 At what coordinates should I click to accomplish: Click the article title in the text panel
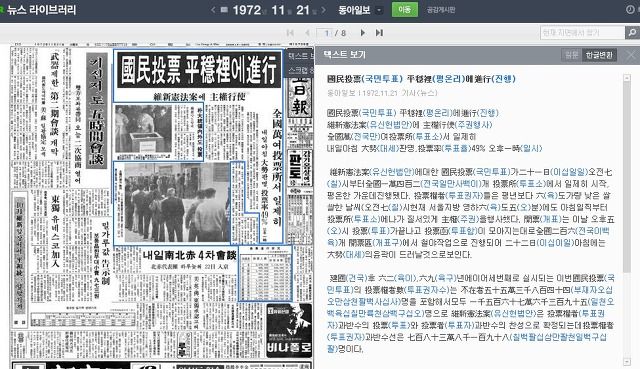click(x=421, y=79)
